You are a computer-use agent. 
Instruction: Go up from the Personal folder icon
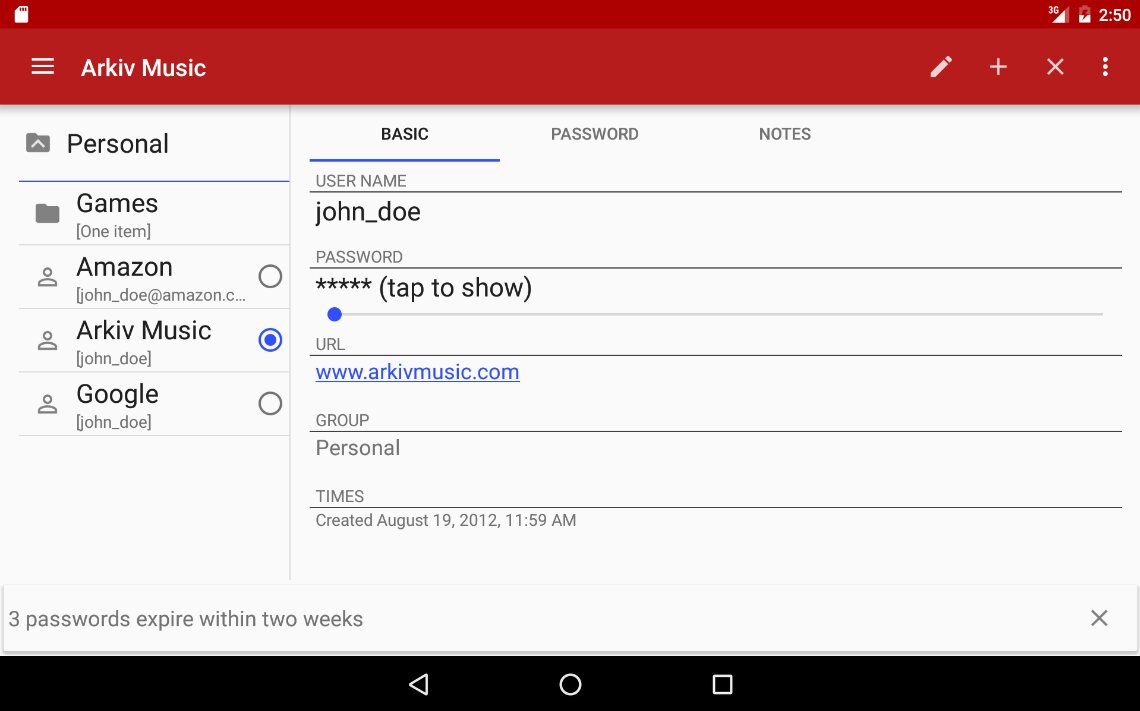[x=37, y=143]
